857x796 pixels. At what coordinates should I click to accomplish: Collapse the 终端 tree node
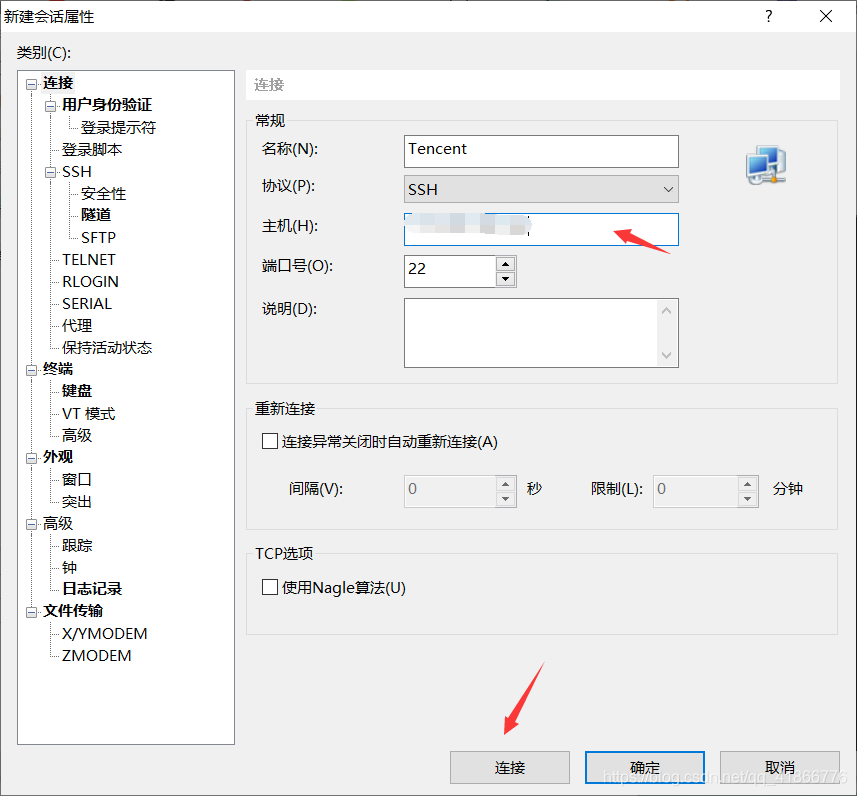(32, 370)
